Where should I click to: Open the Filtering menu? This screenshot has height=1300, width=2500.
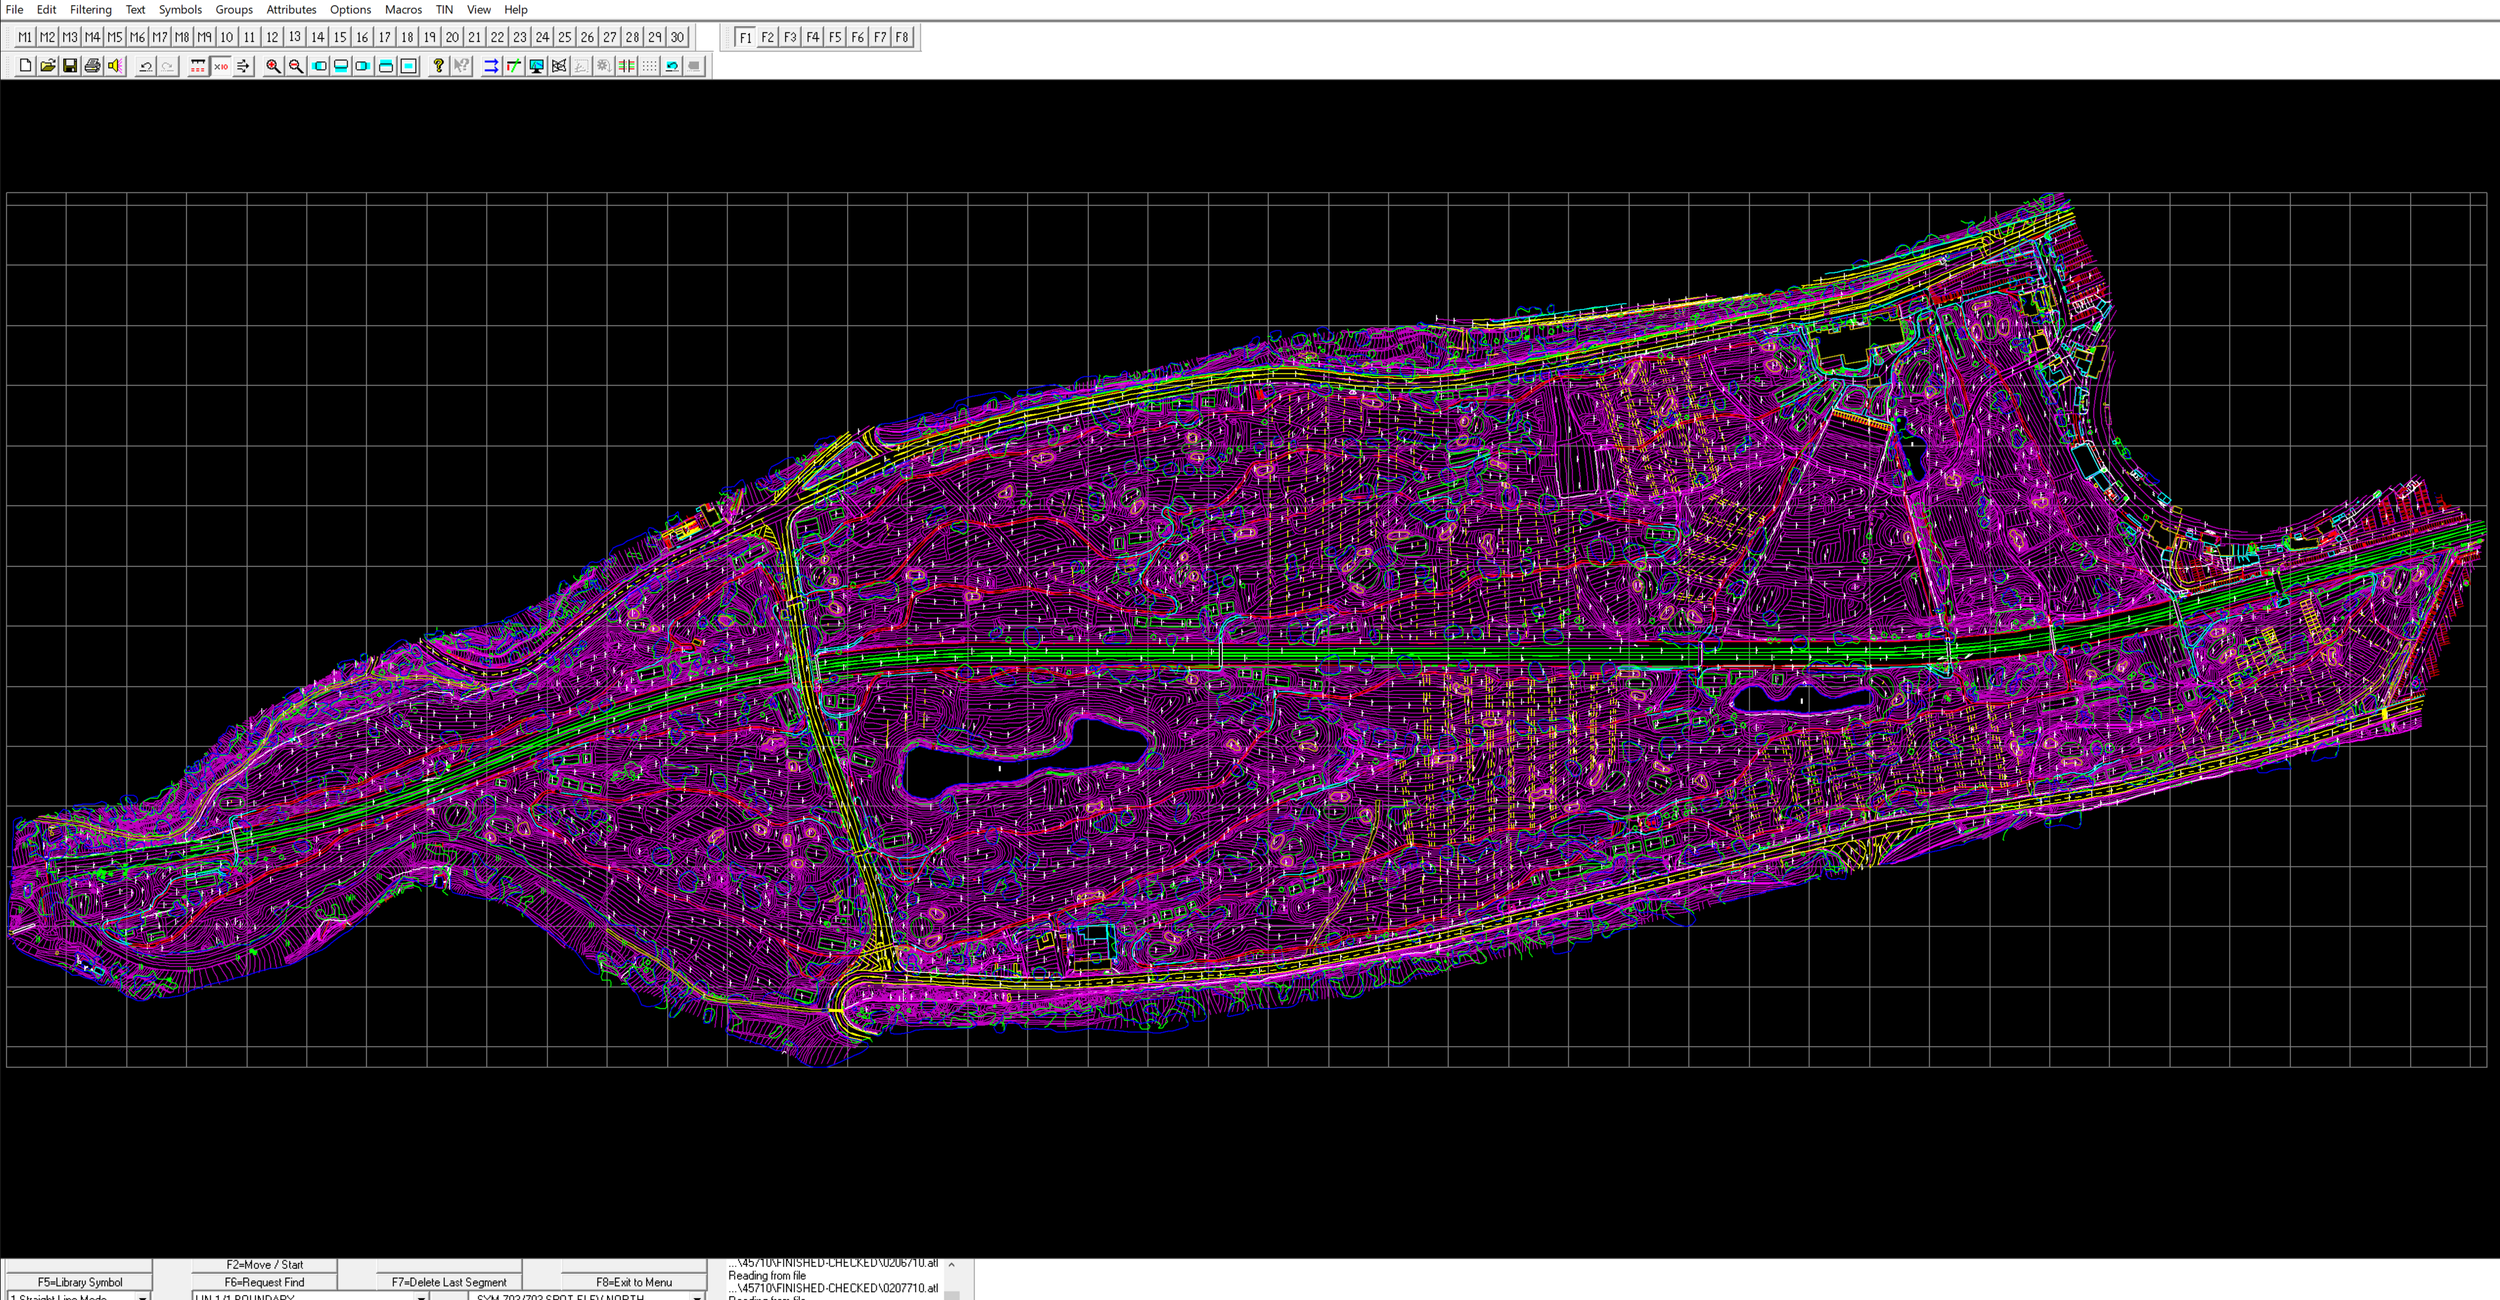[x=91, y=10]
